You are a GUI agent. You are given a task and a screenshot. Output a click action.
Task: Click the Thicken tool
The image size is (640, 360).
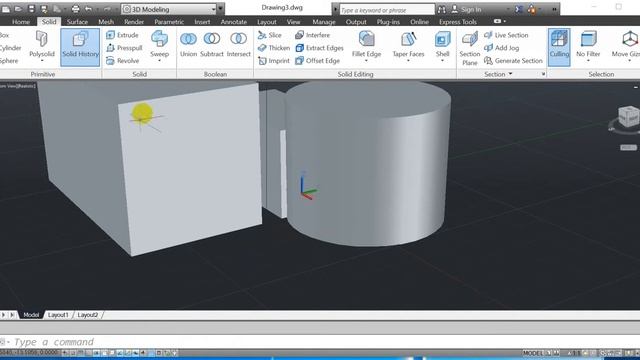pos(273,48)
